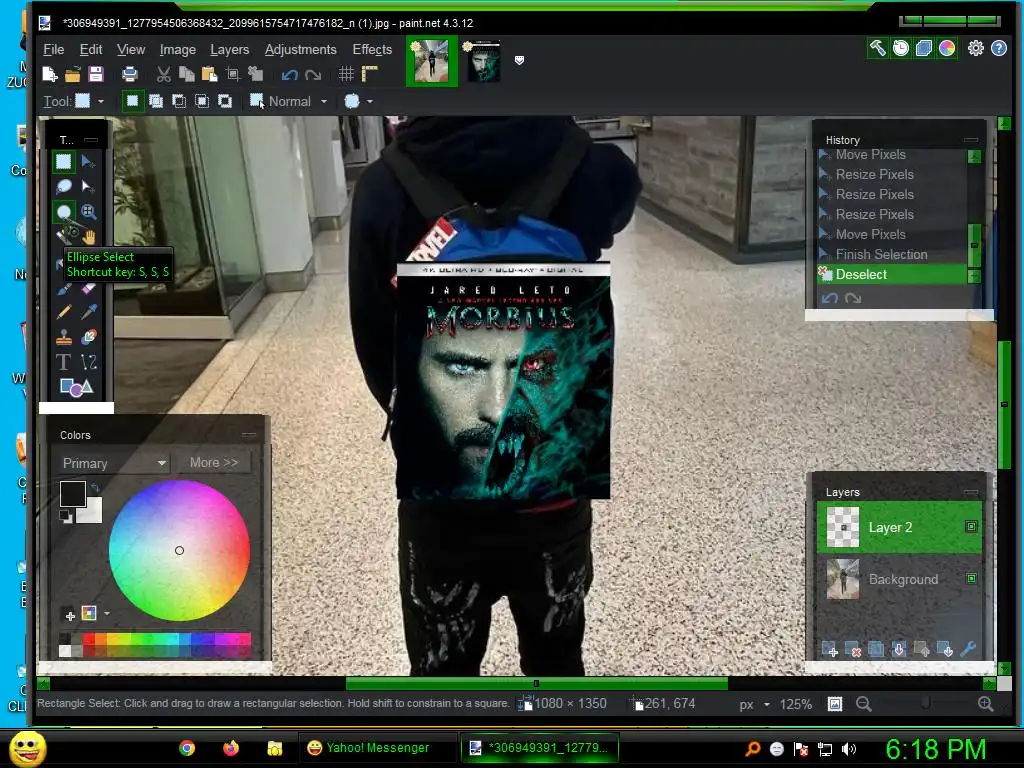
Task: Click the Settings gear icon
Action: click(x=976, y=48)
